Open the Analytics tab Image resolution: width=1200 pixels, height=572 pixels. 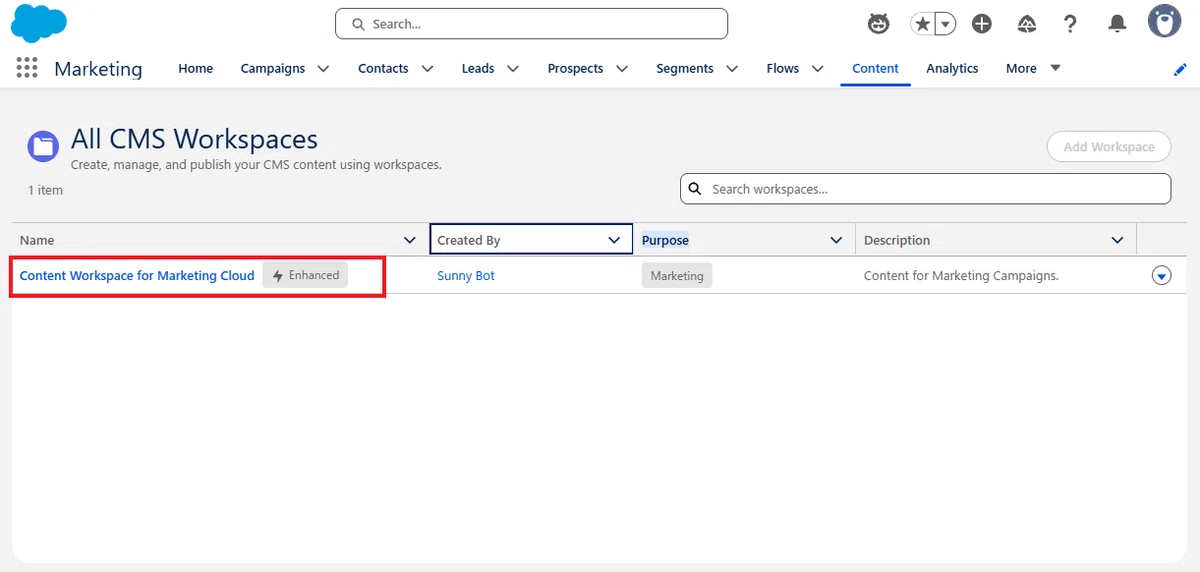952,68
